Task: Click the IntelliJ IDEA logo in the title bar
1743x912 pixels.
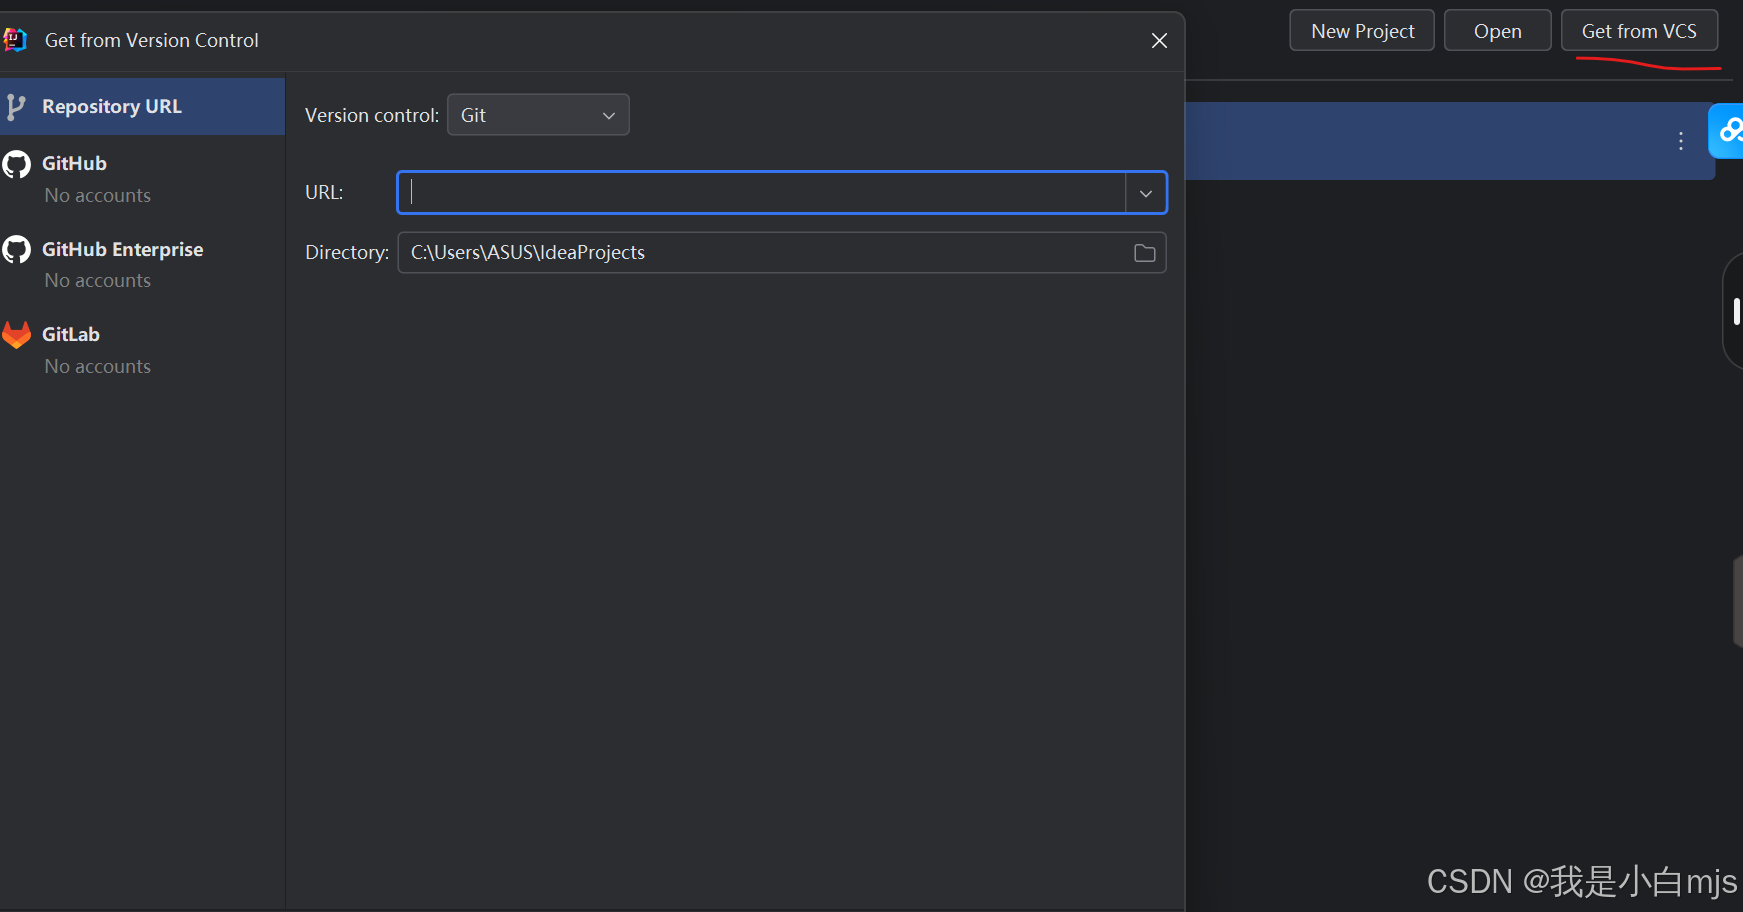Action: (15, 40)
